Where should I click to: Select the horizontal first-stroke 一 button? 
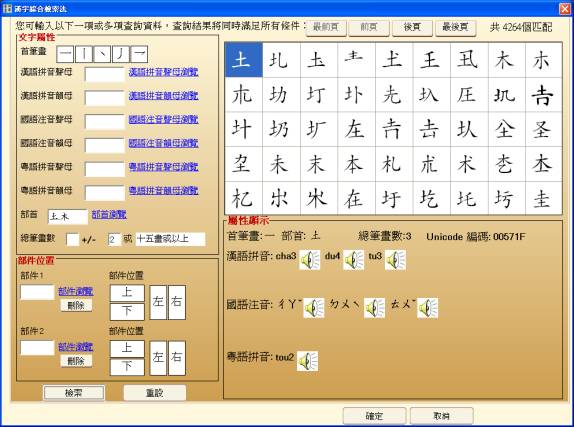(66, 54)
